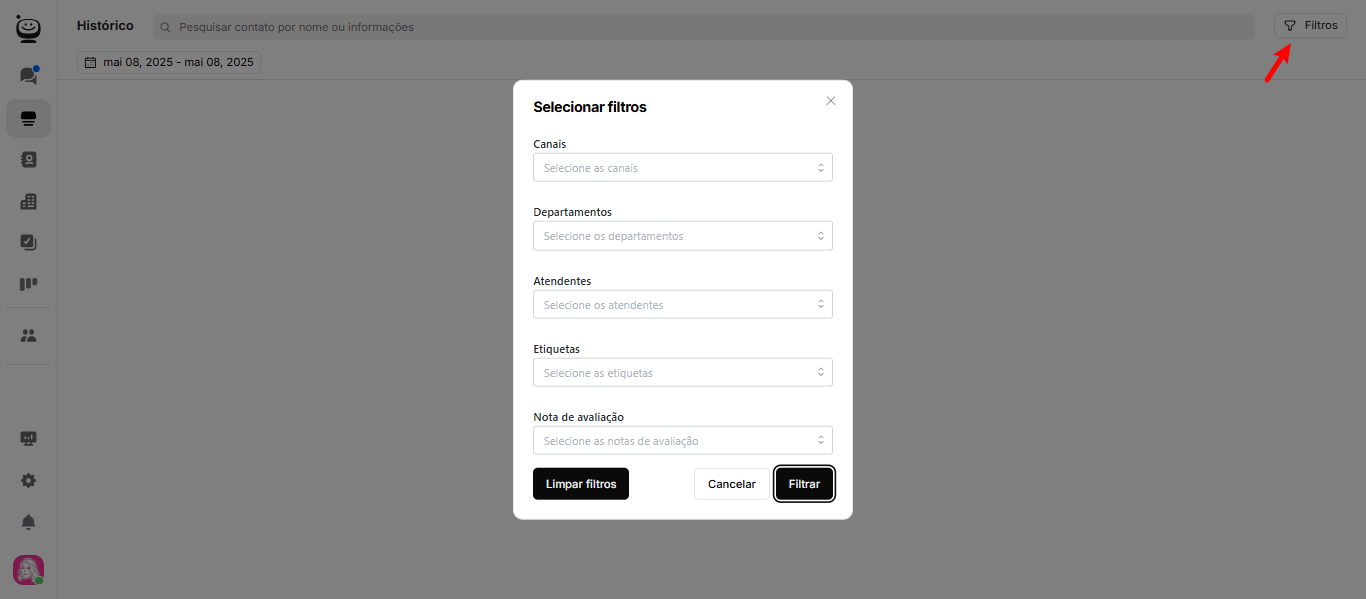Open the kanban board icon
The image size is (1366, 599).
pyautogui.click(x=28, y=285)
